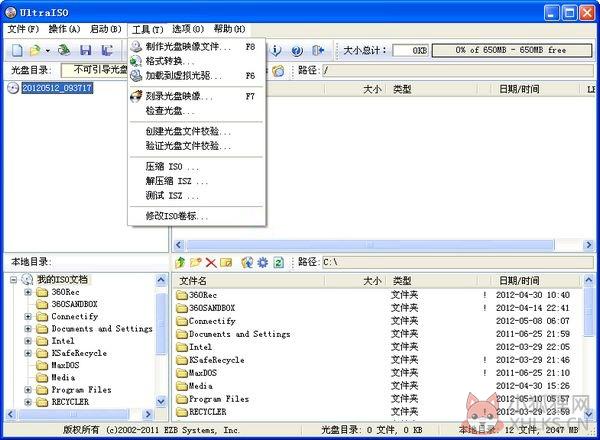Select Connectify row in file list

click(x=377, y=321)
